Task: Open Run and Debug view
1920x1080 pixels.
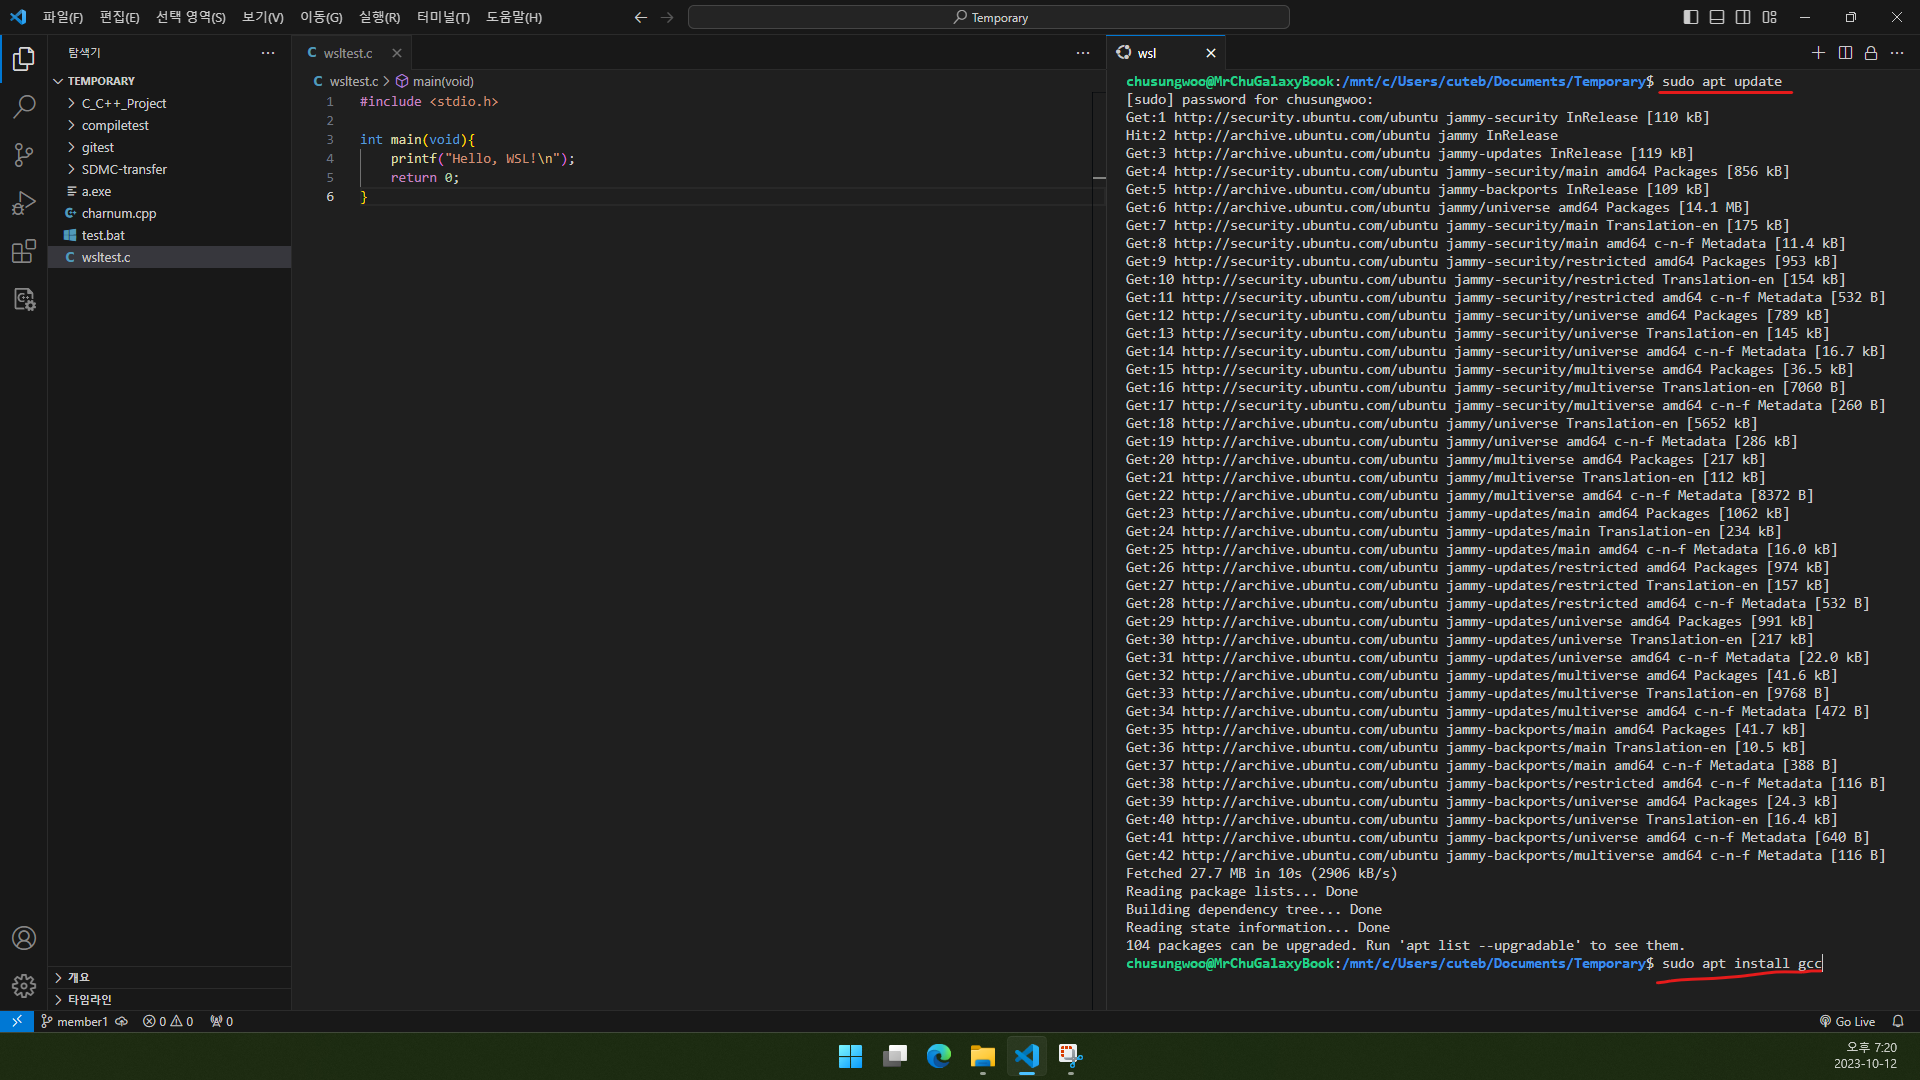Action: (24, 203)
